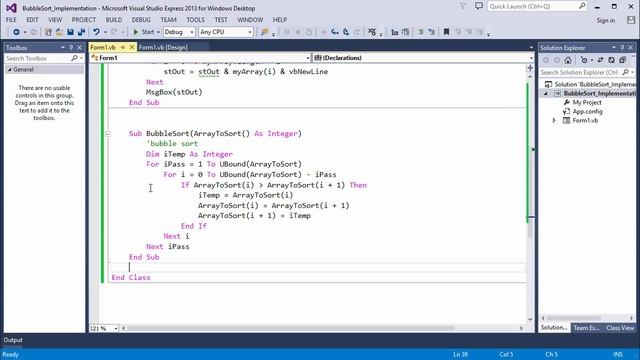Open the TEAM menu

(168, 20)
